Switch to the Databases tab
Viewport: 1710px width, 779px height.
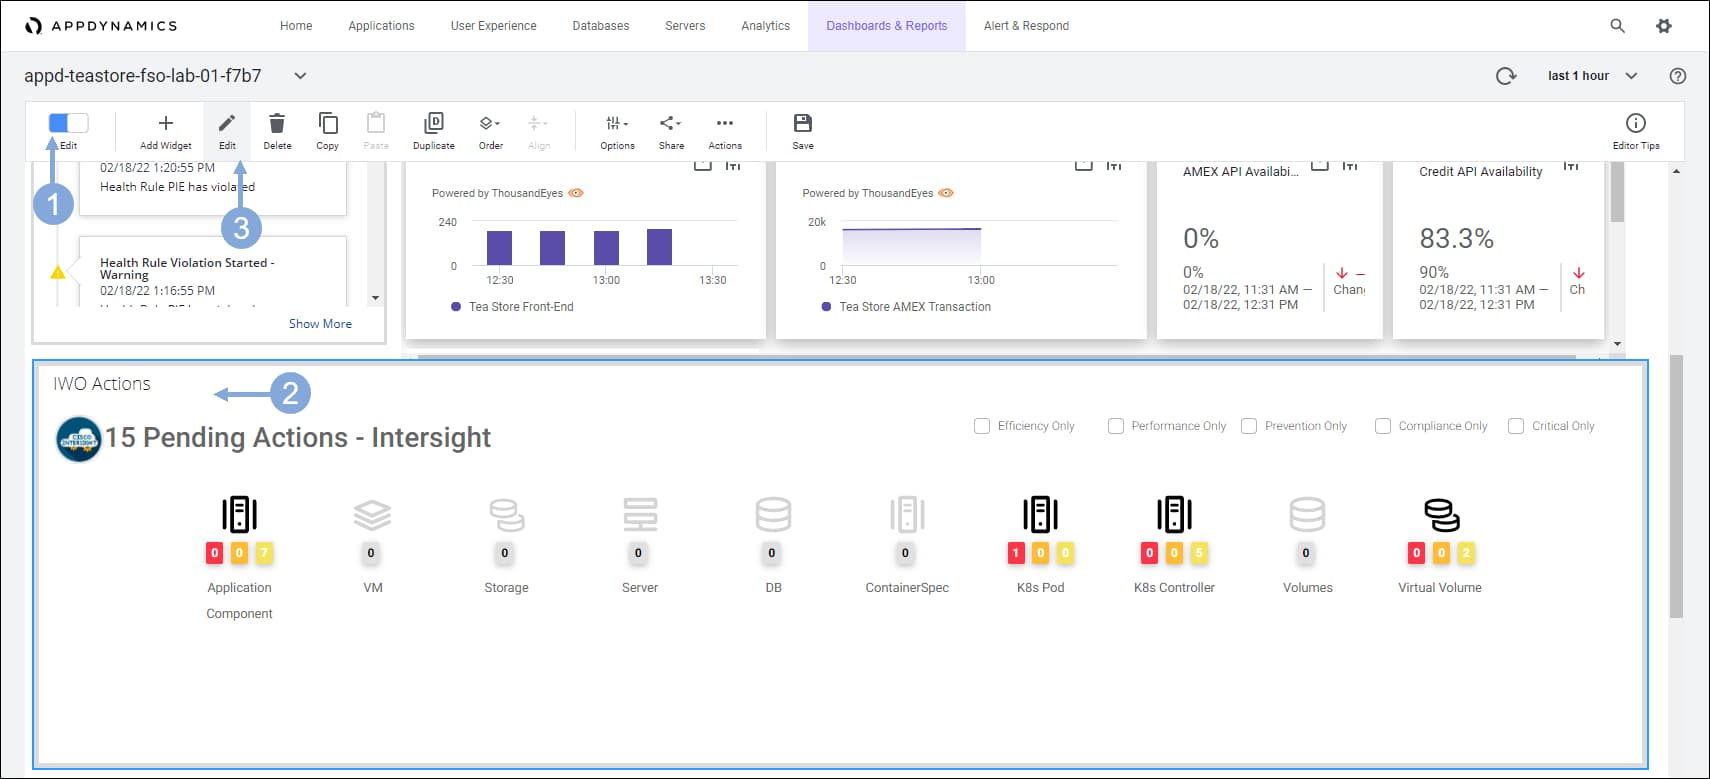tap(600, 26)
